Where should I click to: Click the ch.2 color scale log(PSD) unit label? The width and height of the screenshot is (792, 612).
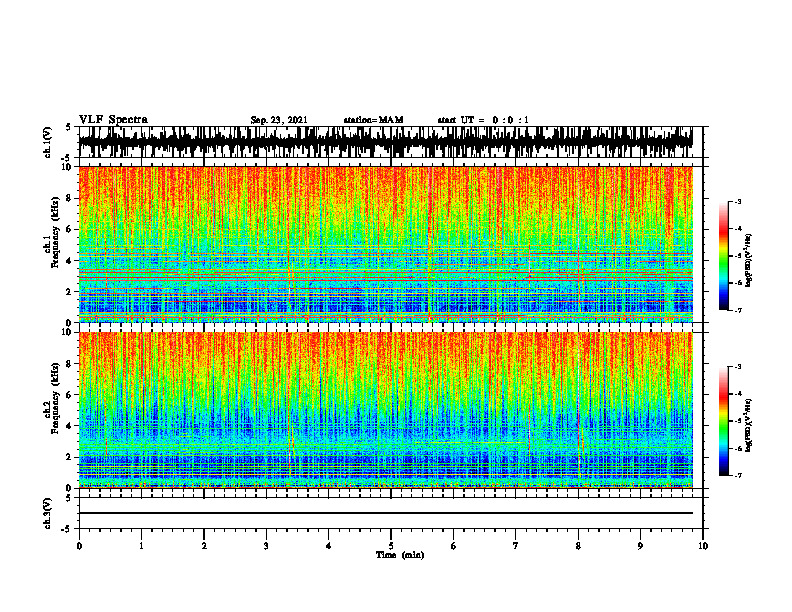(x=749, y=425)
